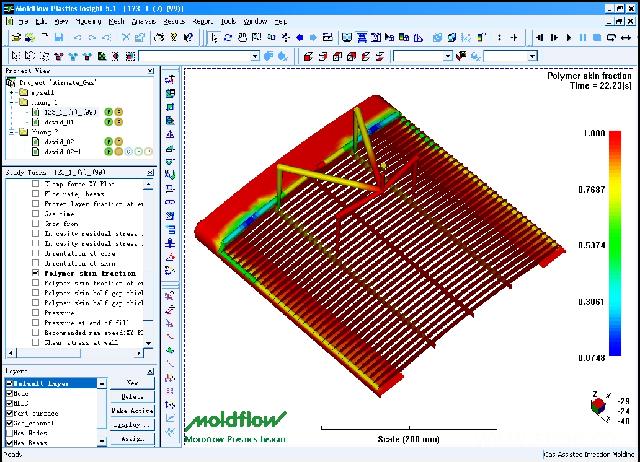The width and height of the screenshot is (640, 462).
Task: Toggle the Part surface layer checkbox
Action: 9,413
